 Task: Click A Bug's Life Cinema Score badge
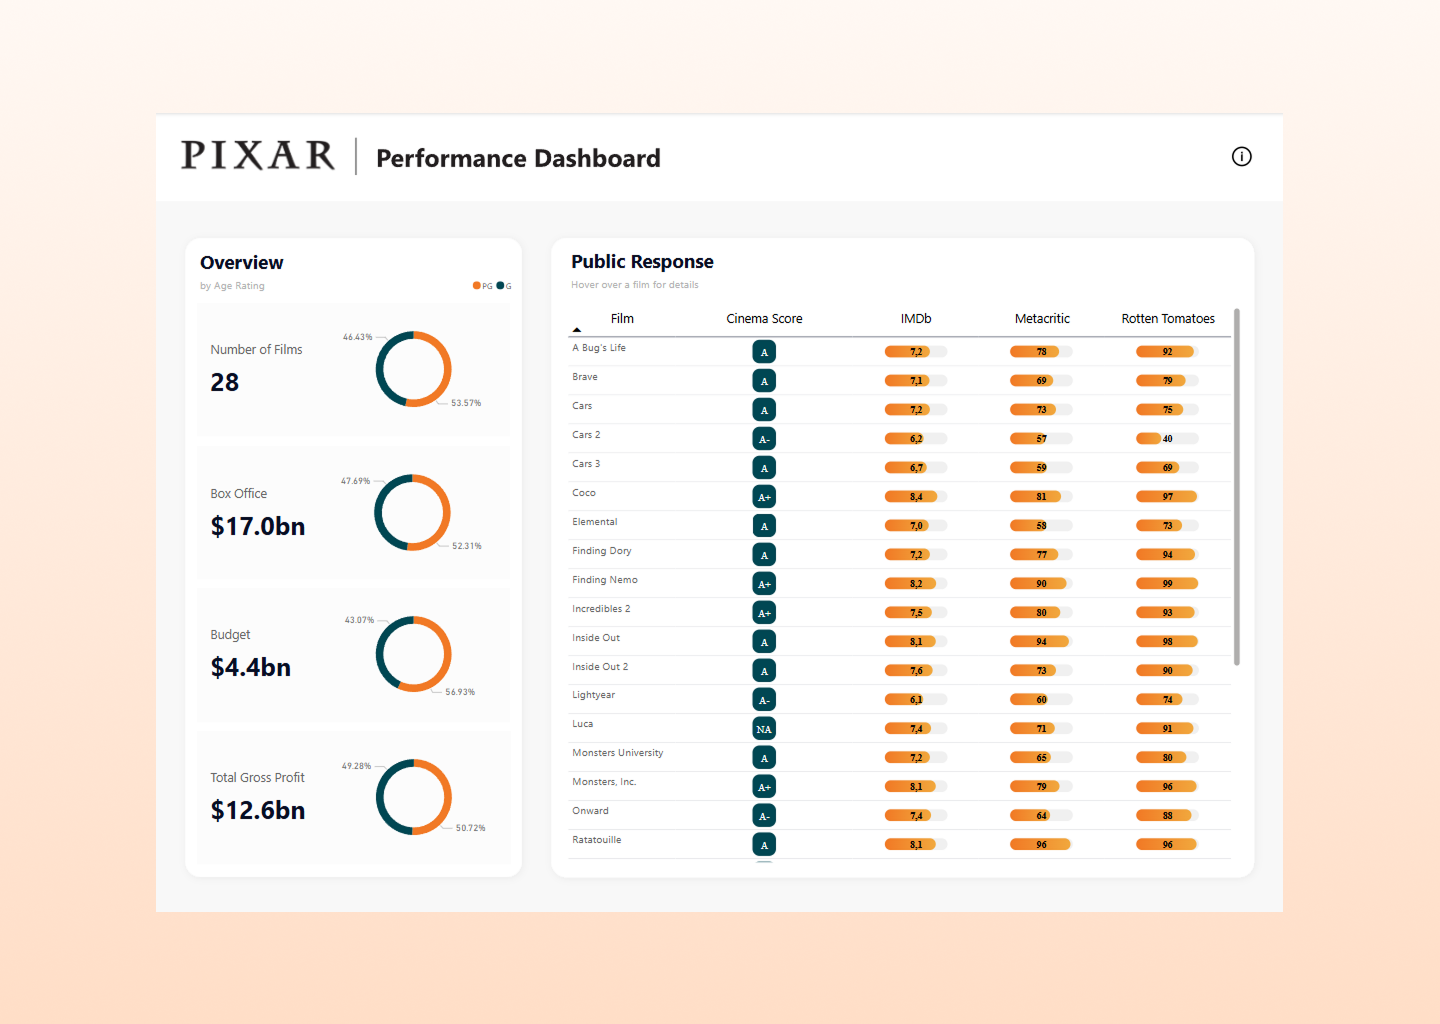(764, 352)
